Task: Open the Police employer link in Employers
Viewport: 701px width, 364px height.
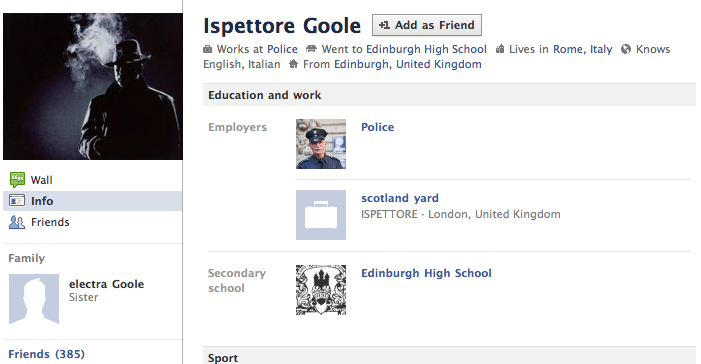Action: coord(377,127)
